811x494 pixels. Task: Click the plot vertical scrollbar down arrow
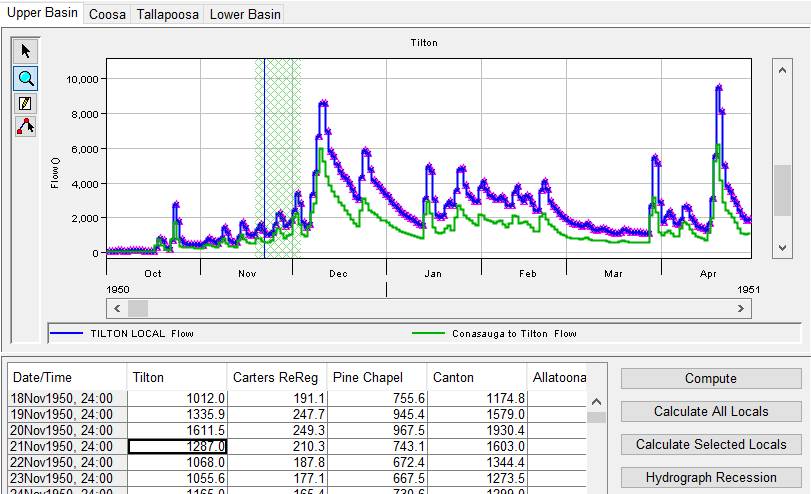point(782,246)
